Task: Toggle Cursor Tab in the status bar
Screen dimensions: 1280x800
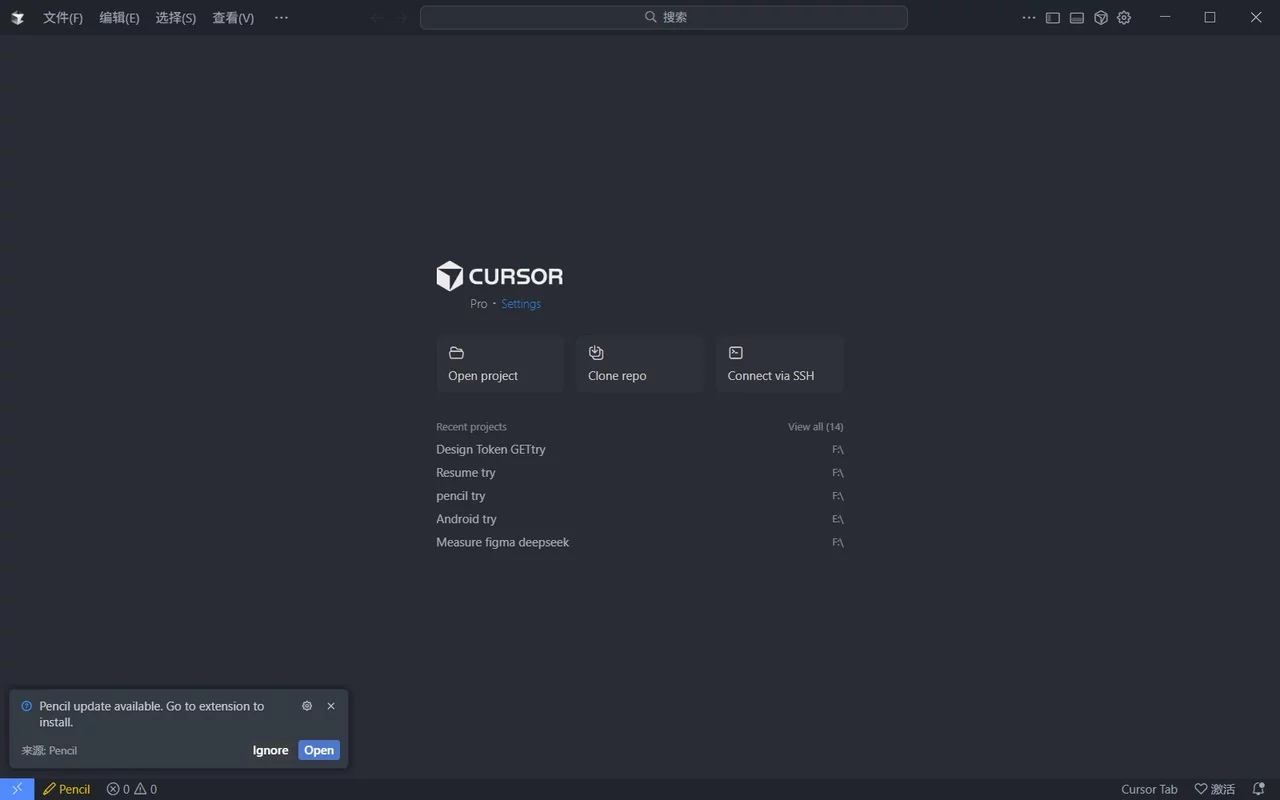Action: 1149,789
